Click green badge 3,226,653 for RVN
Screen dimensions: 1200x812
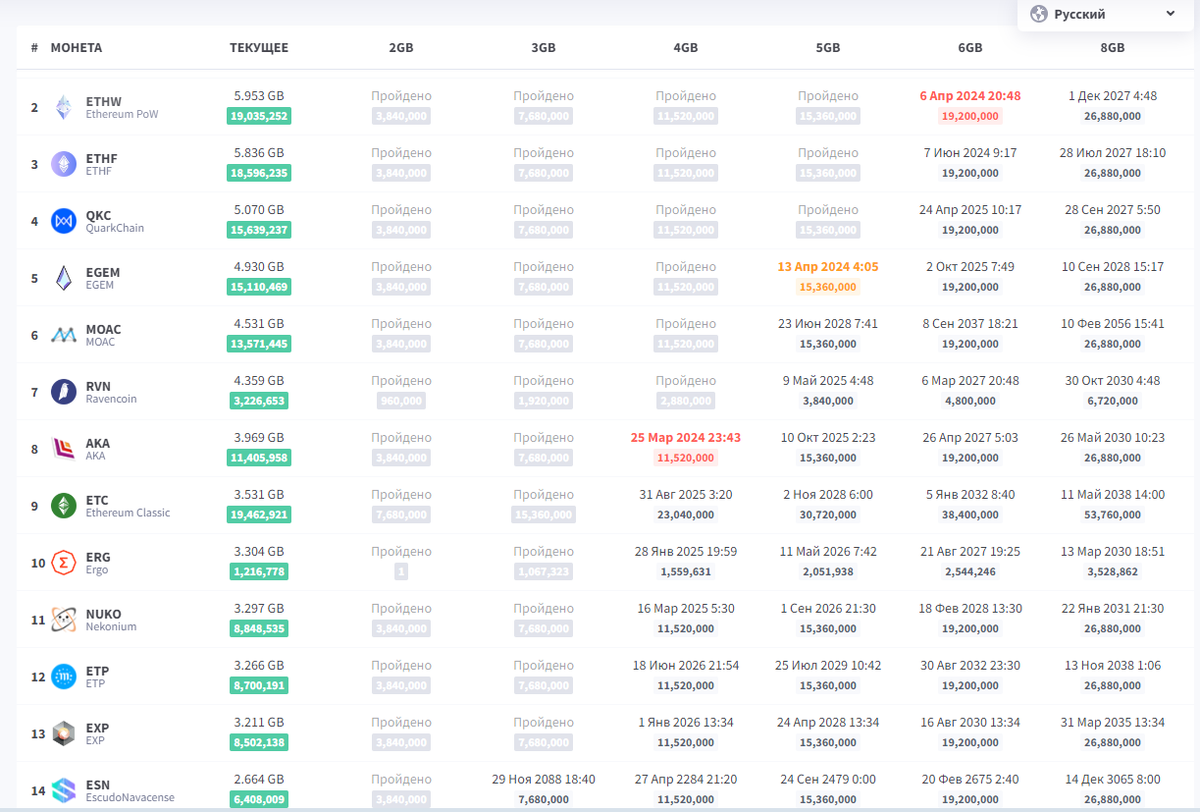pyautogui.click(x=259, y=401)
